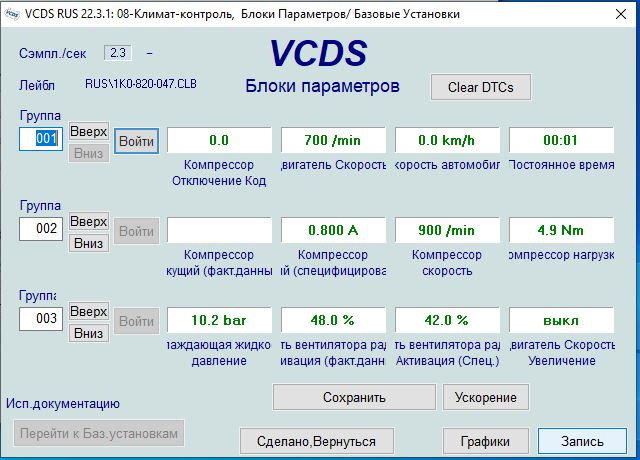
Task: Select the 00:01 time value
Action: coord(561,140)
